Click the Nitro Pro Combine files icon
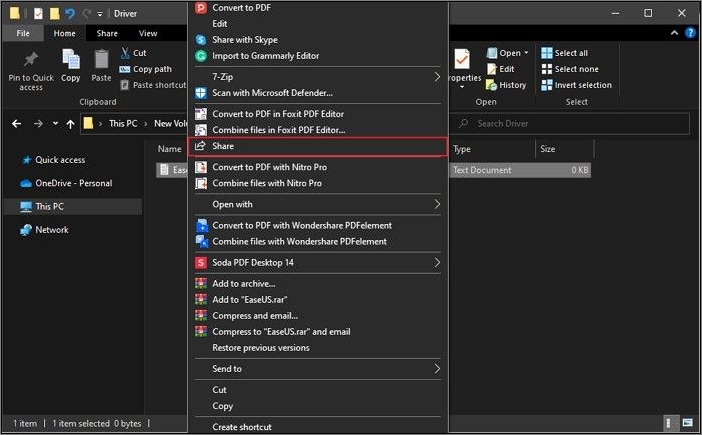Screen dimensions: 702x435 tap(201, 183)
